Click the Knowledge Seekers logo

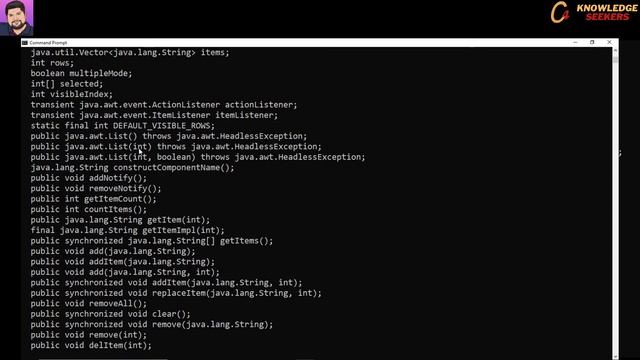[x=594, y=12]
